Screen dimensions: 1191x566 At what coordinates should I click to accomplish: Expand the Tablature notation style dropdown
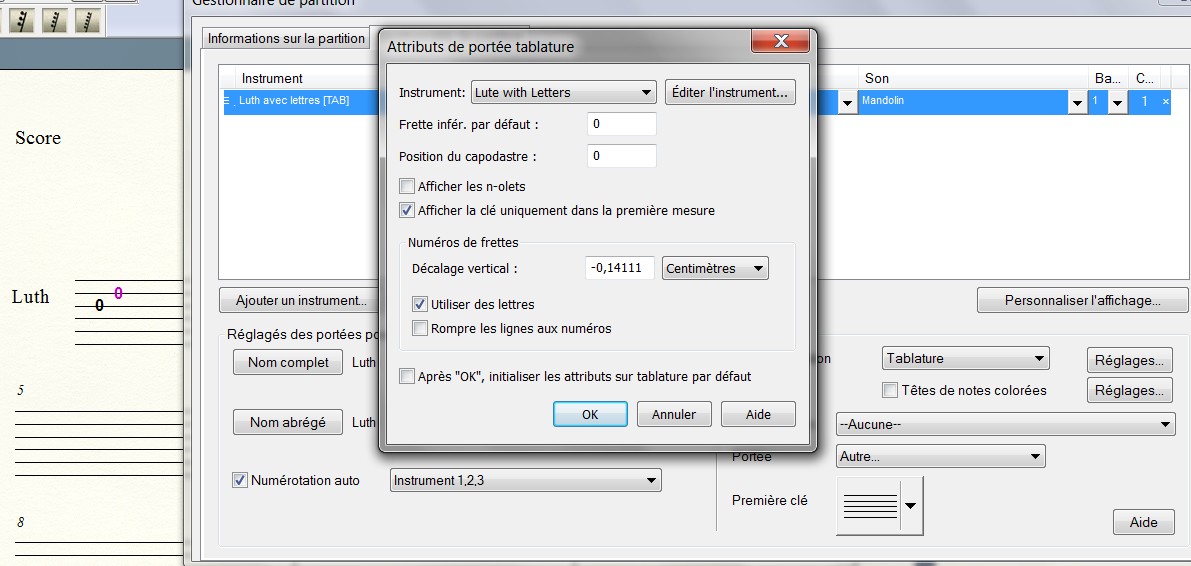tap(966, 358)
